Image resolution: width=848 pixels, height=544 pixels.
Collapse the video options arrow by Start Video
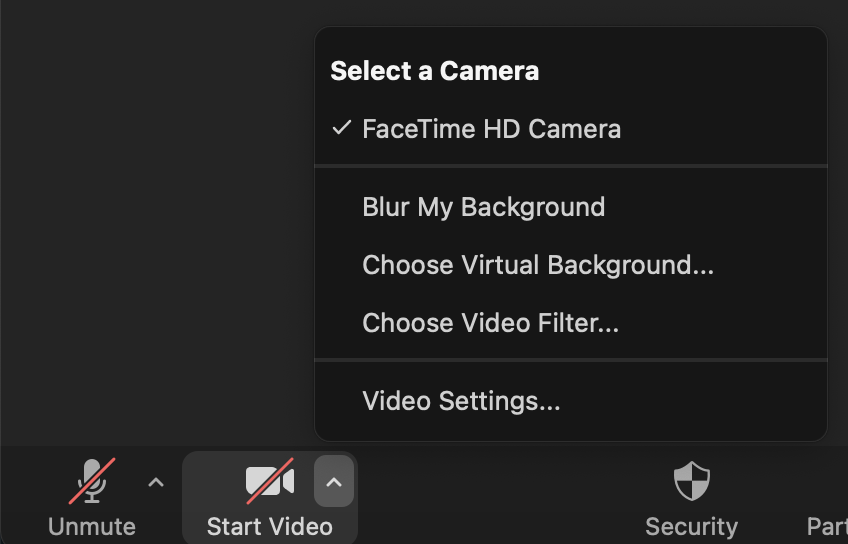pyautogui.click(x=334, y=482)
